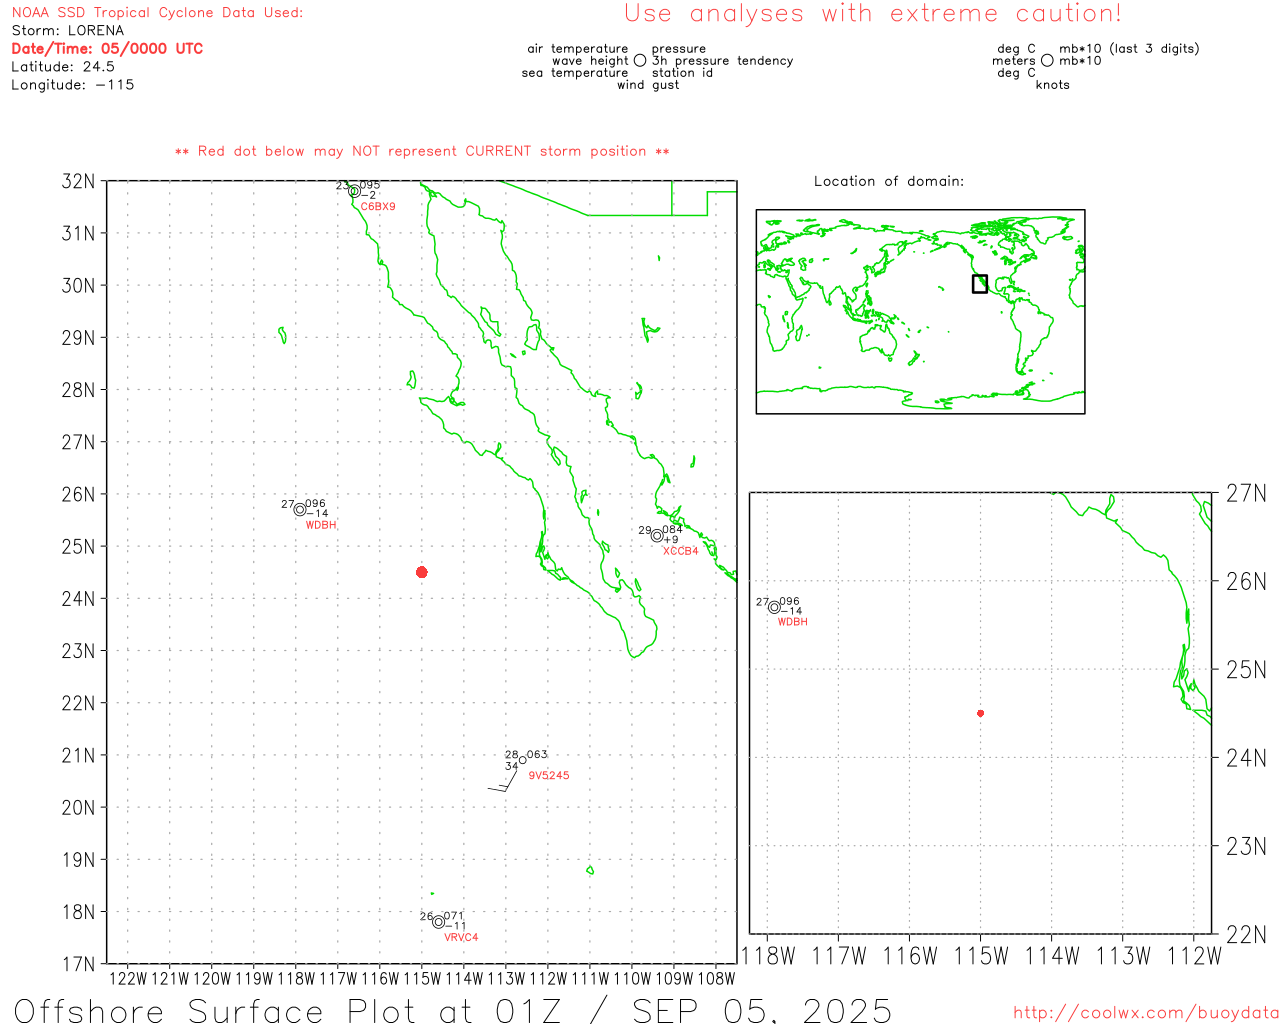
Task: Select WDBH station circle in inset map
Action: click(774, 607)
